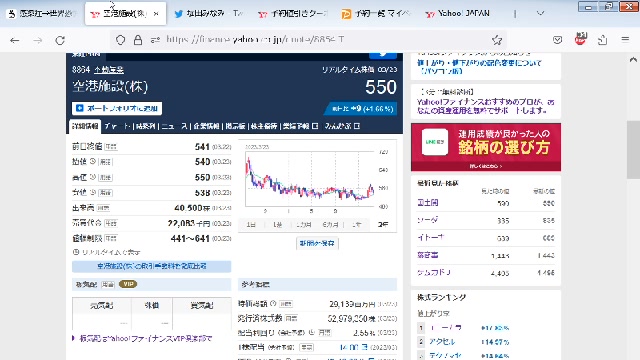Open the shield tracking protection icon
This screenshot has height=360, width=640.
pyautogui.click(x=120, y=40)
